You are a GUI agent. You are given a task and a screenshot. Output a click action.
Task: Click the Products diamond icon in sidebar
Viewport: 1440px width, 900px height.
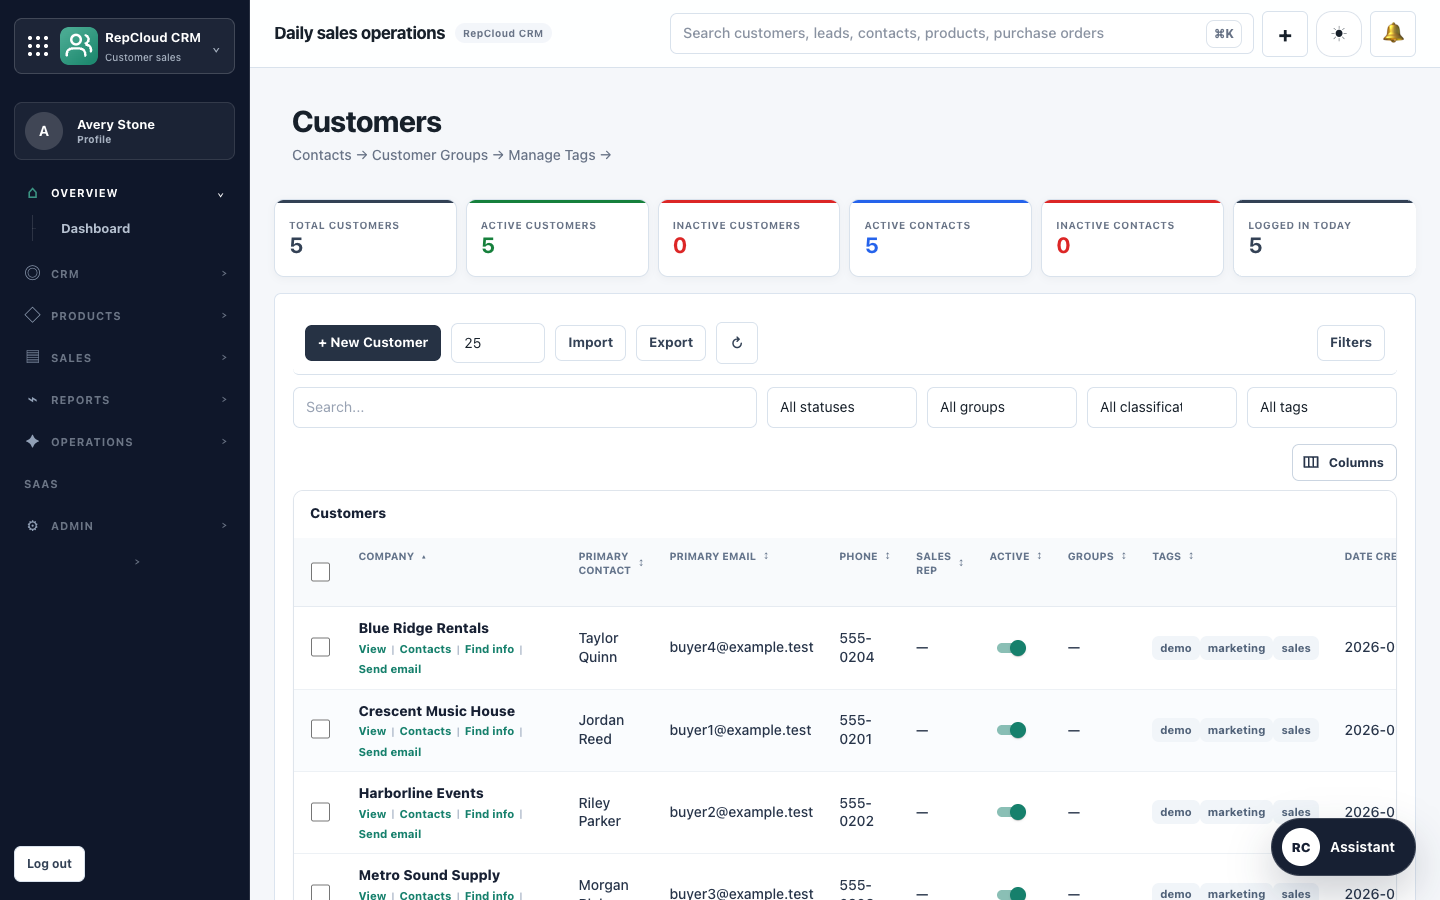pyautogui.click(x=33, y=315)
